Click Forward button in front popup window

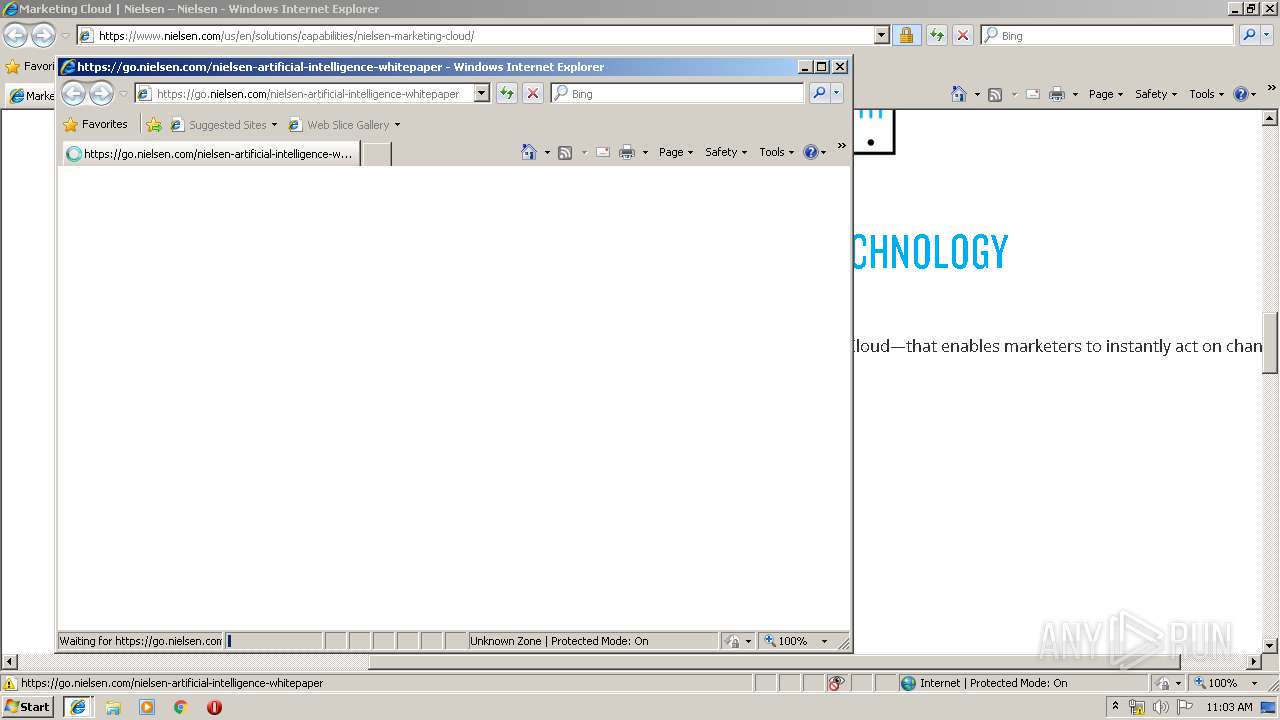pos(101,94)
